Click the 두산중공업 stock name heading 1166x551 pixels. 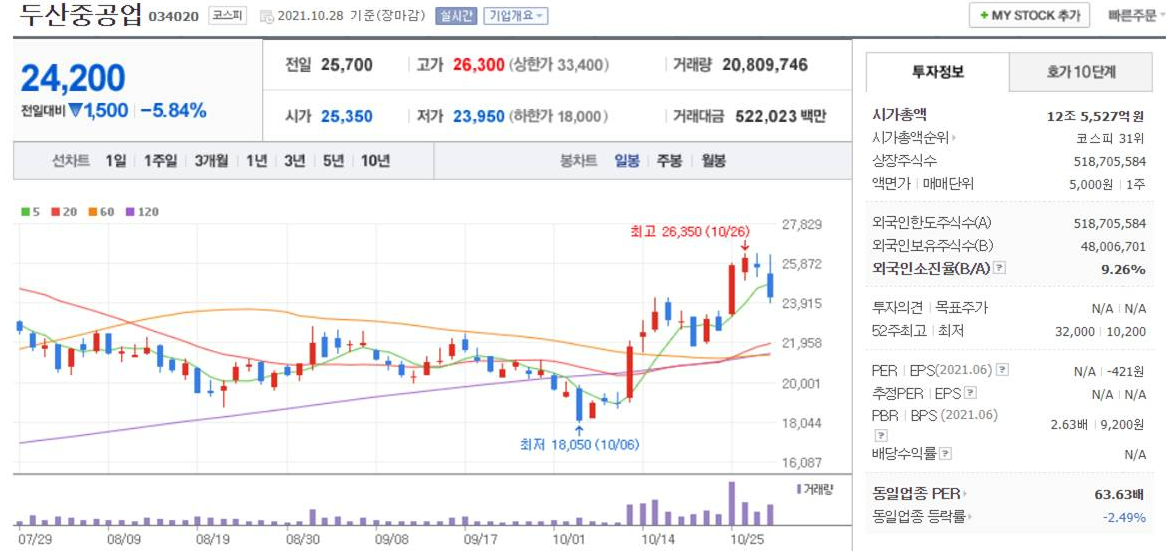80,15
